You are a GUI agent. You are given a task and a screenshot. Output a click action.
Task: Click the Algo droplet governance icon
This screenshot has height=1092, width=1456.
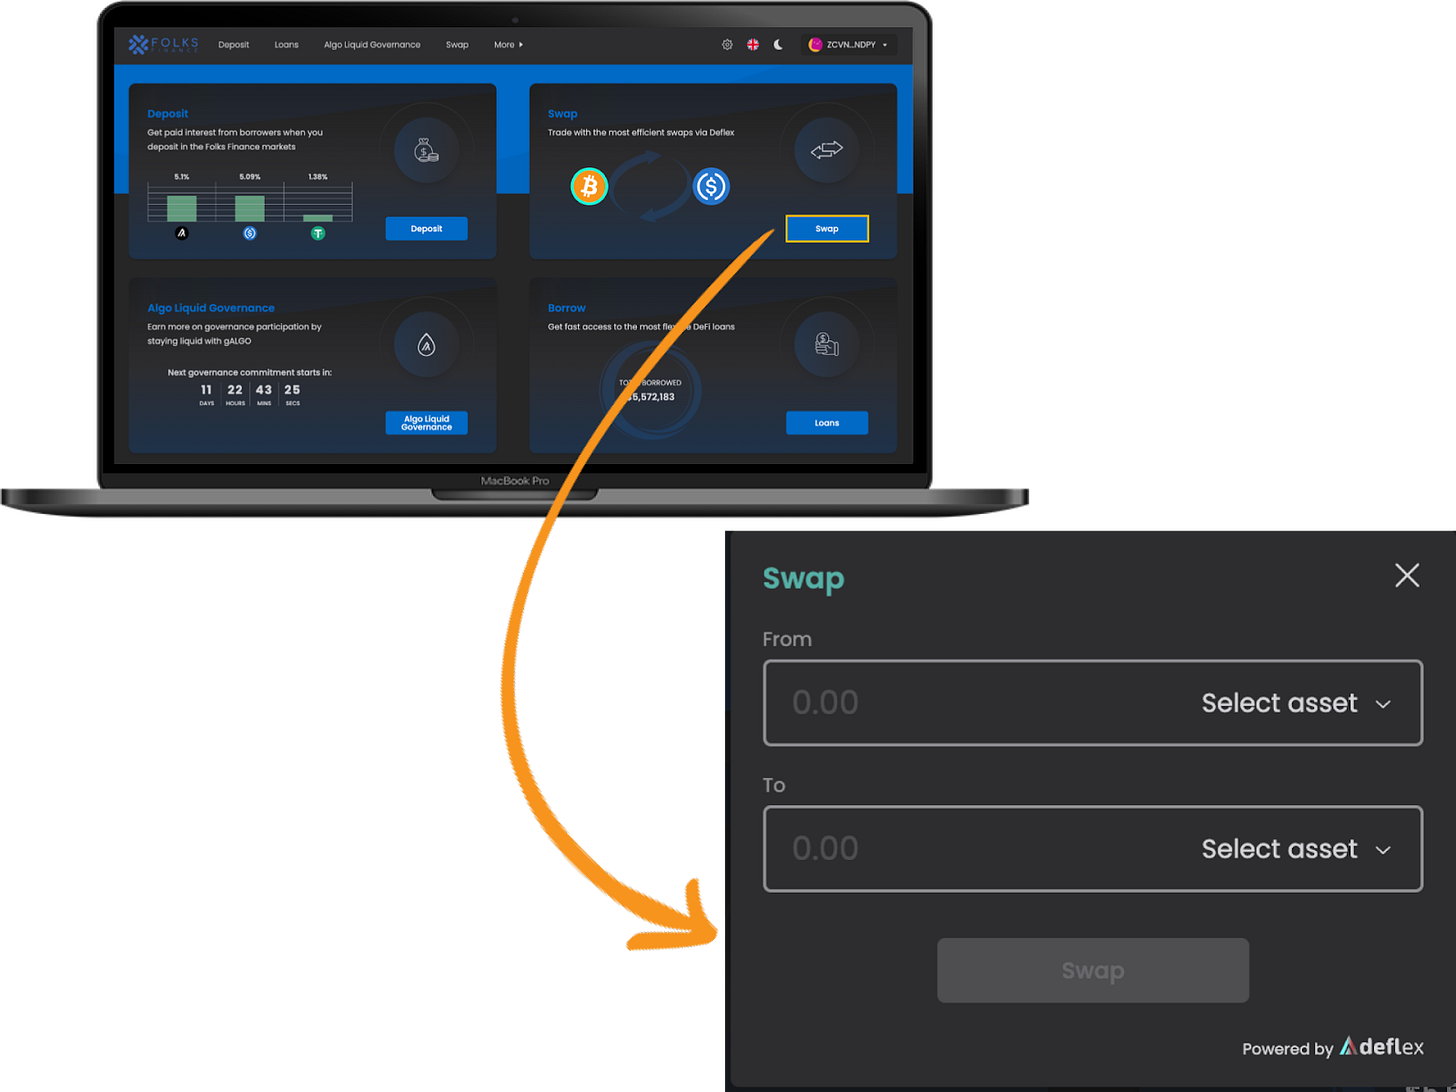coord(426,345)
